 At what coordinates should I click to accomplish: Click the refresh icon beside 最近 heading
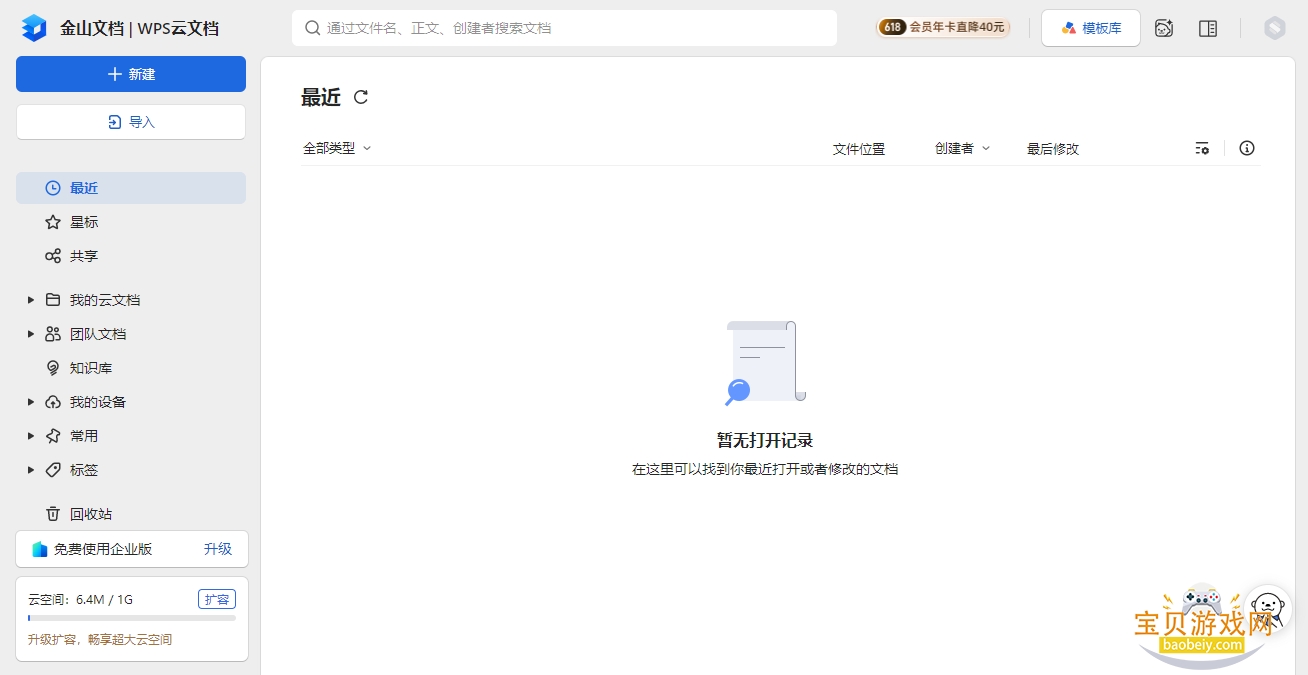click(x=361, y=97)
